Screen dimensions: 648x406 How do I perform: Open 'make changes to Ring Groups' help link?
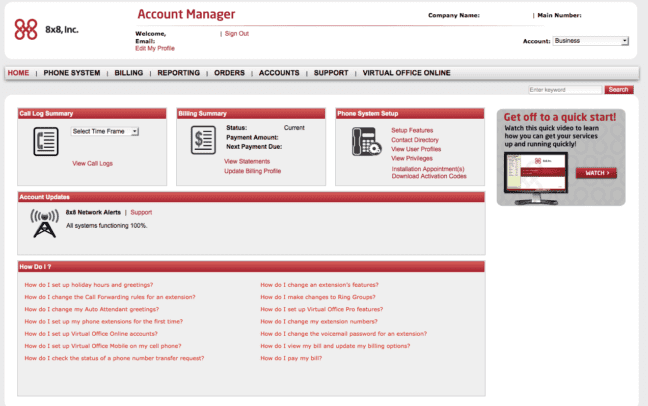[x=318, y=297]
